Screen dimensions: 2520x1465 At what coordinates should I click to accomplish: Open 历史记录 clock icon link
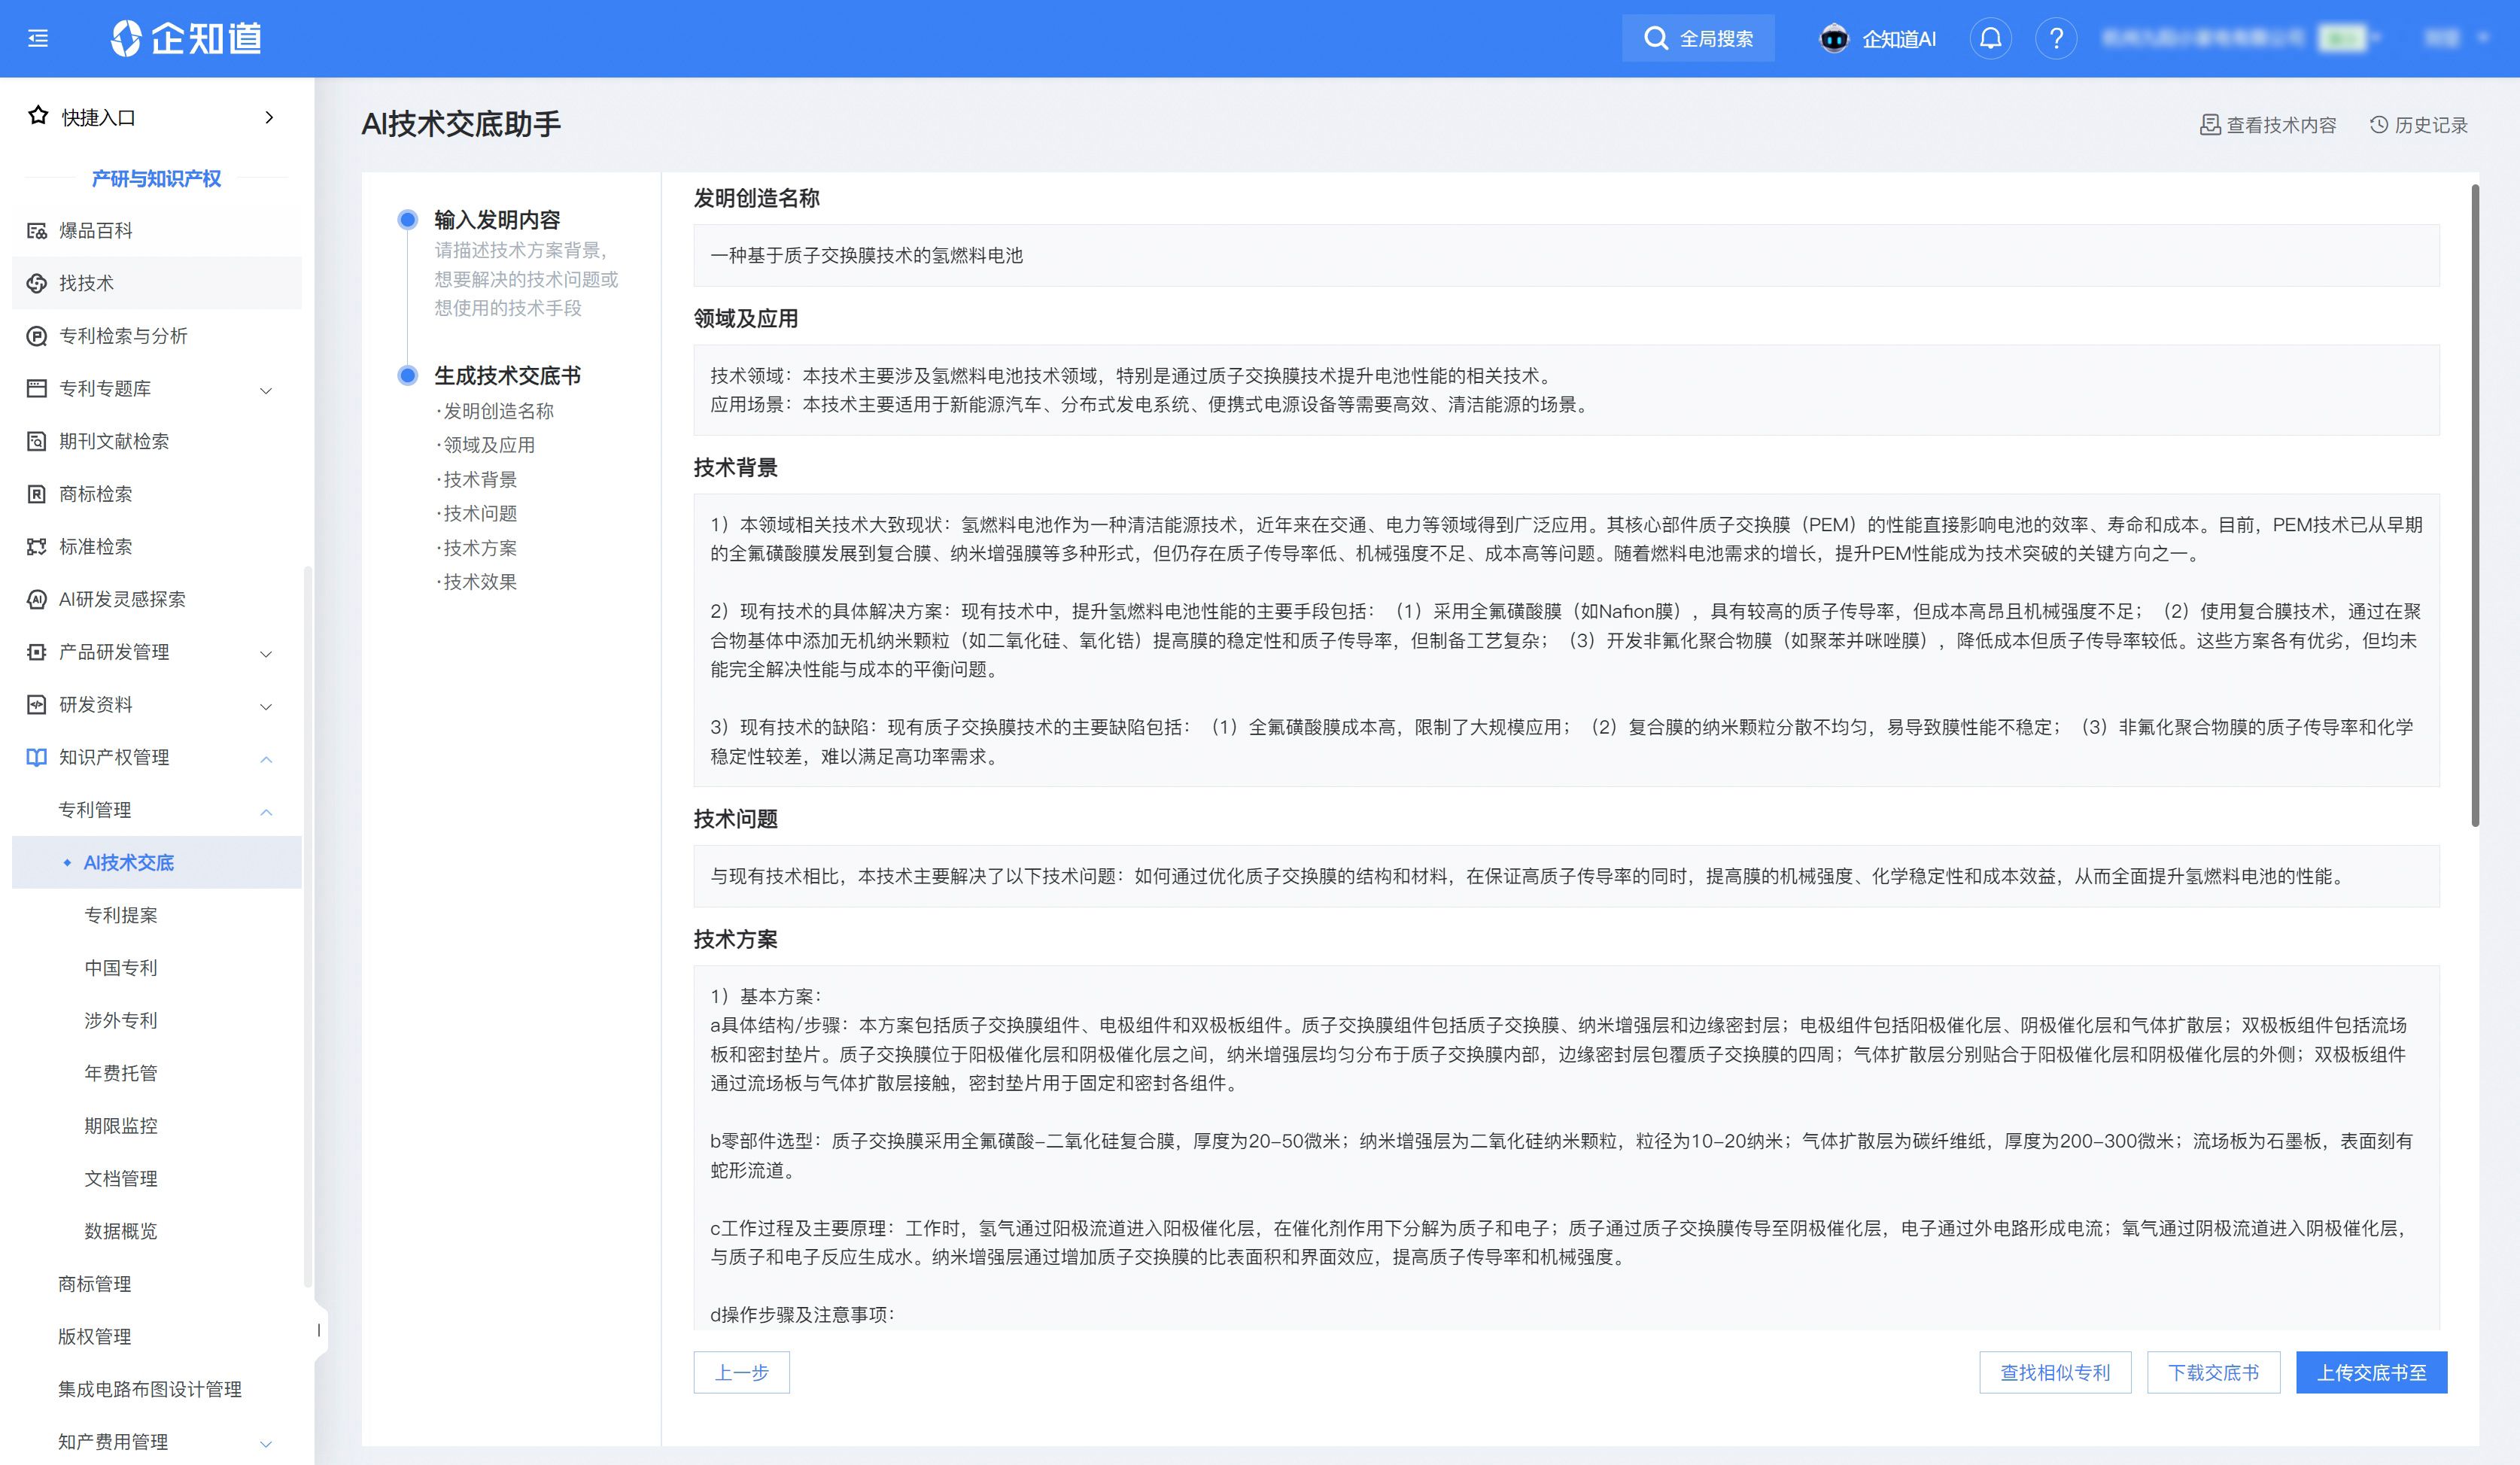pos(2418,125)
